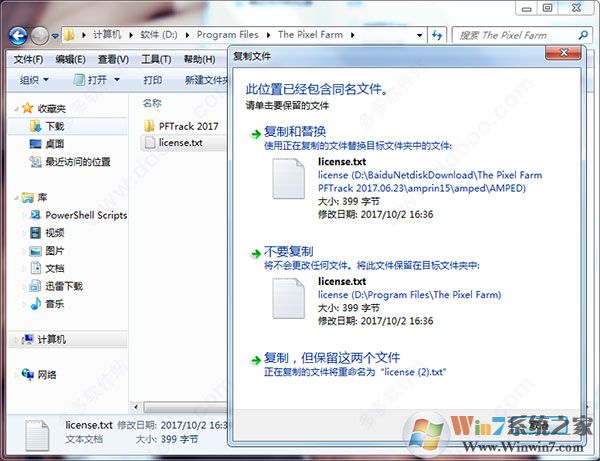Select the 文档 library
Screen dimensions: 600x461
click(x=55, y=269)
